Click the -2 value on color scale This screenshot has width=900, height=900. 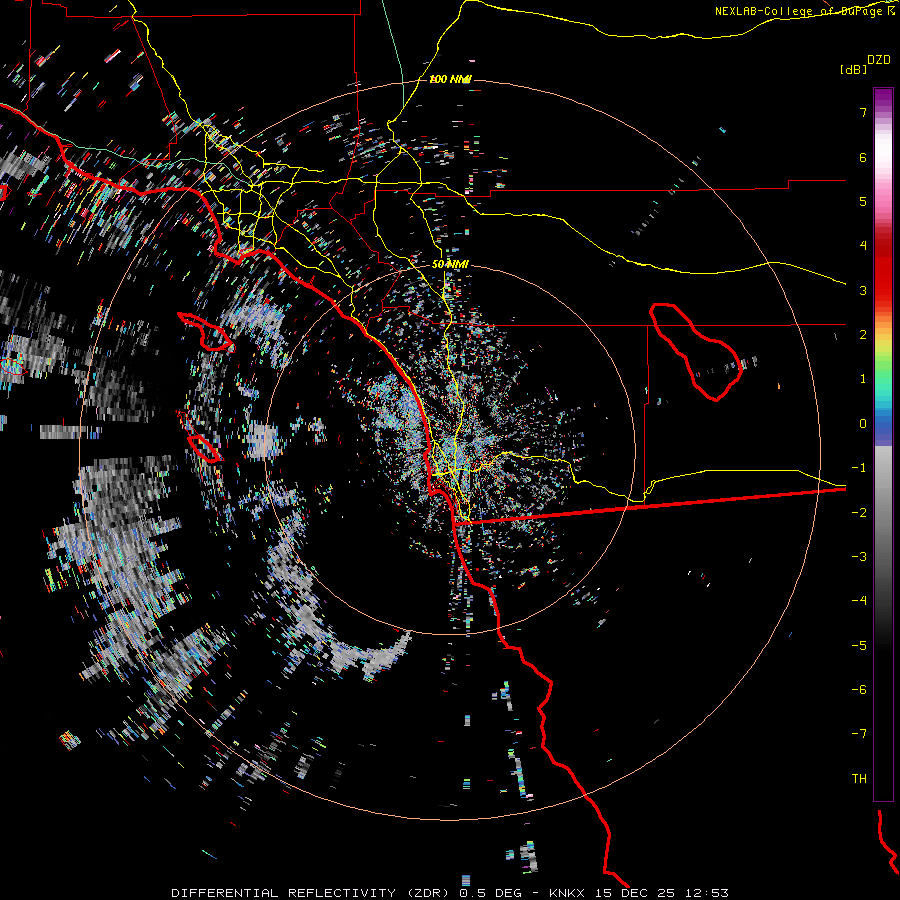pos(859,512)
